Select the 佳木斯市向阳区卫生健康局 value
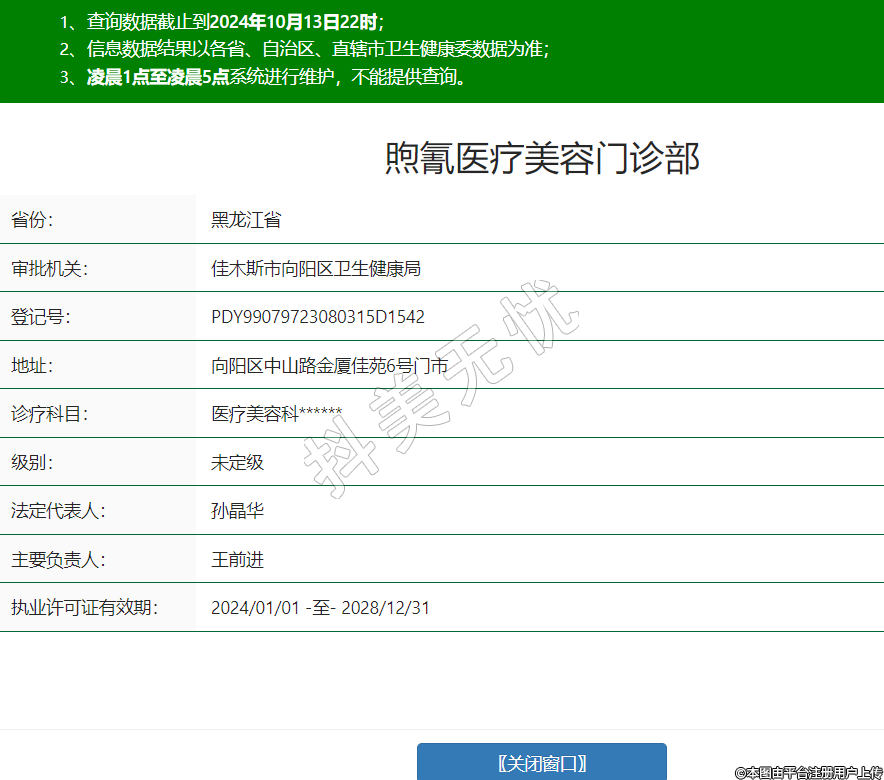 (315, 269)
